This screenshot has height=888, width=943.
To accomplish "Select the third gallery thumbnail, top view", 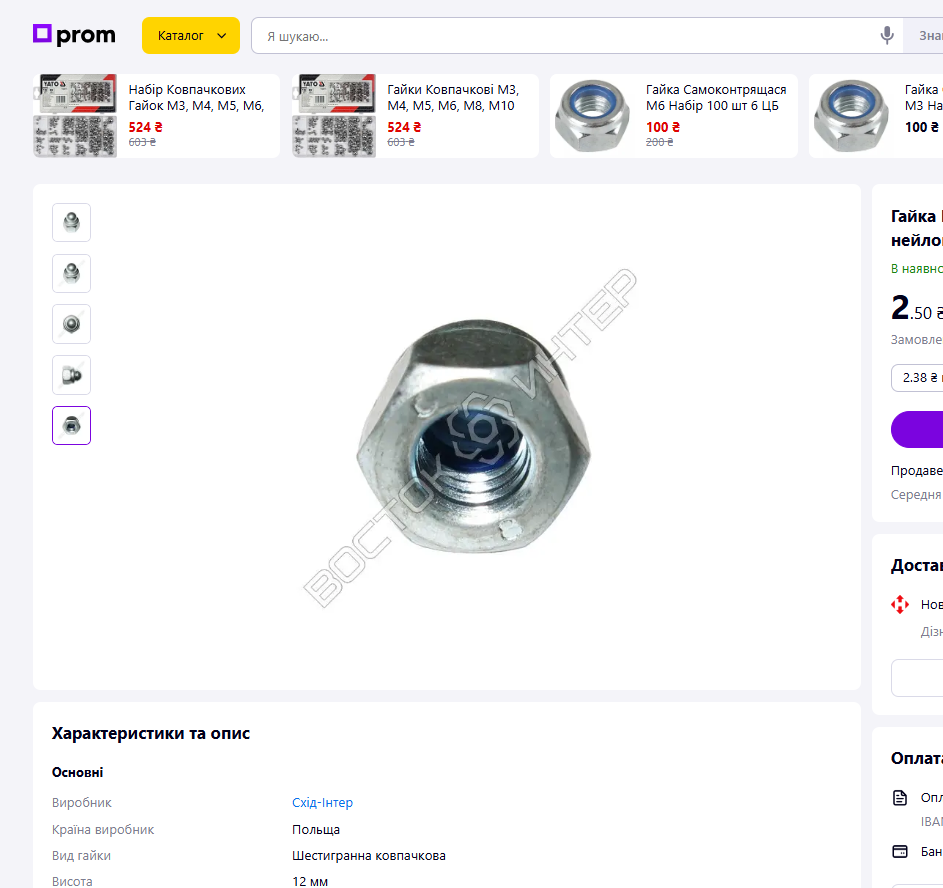I will click(72, 324).
